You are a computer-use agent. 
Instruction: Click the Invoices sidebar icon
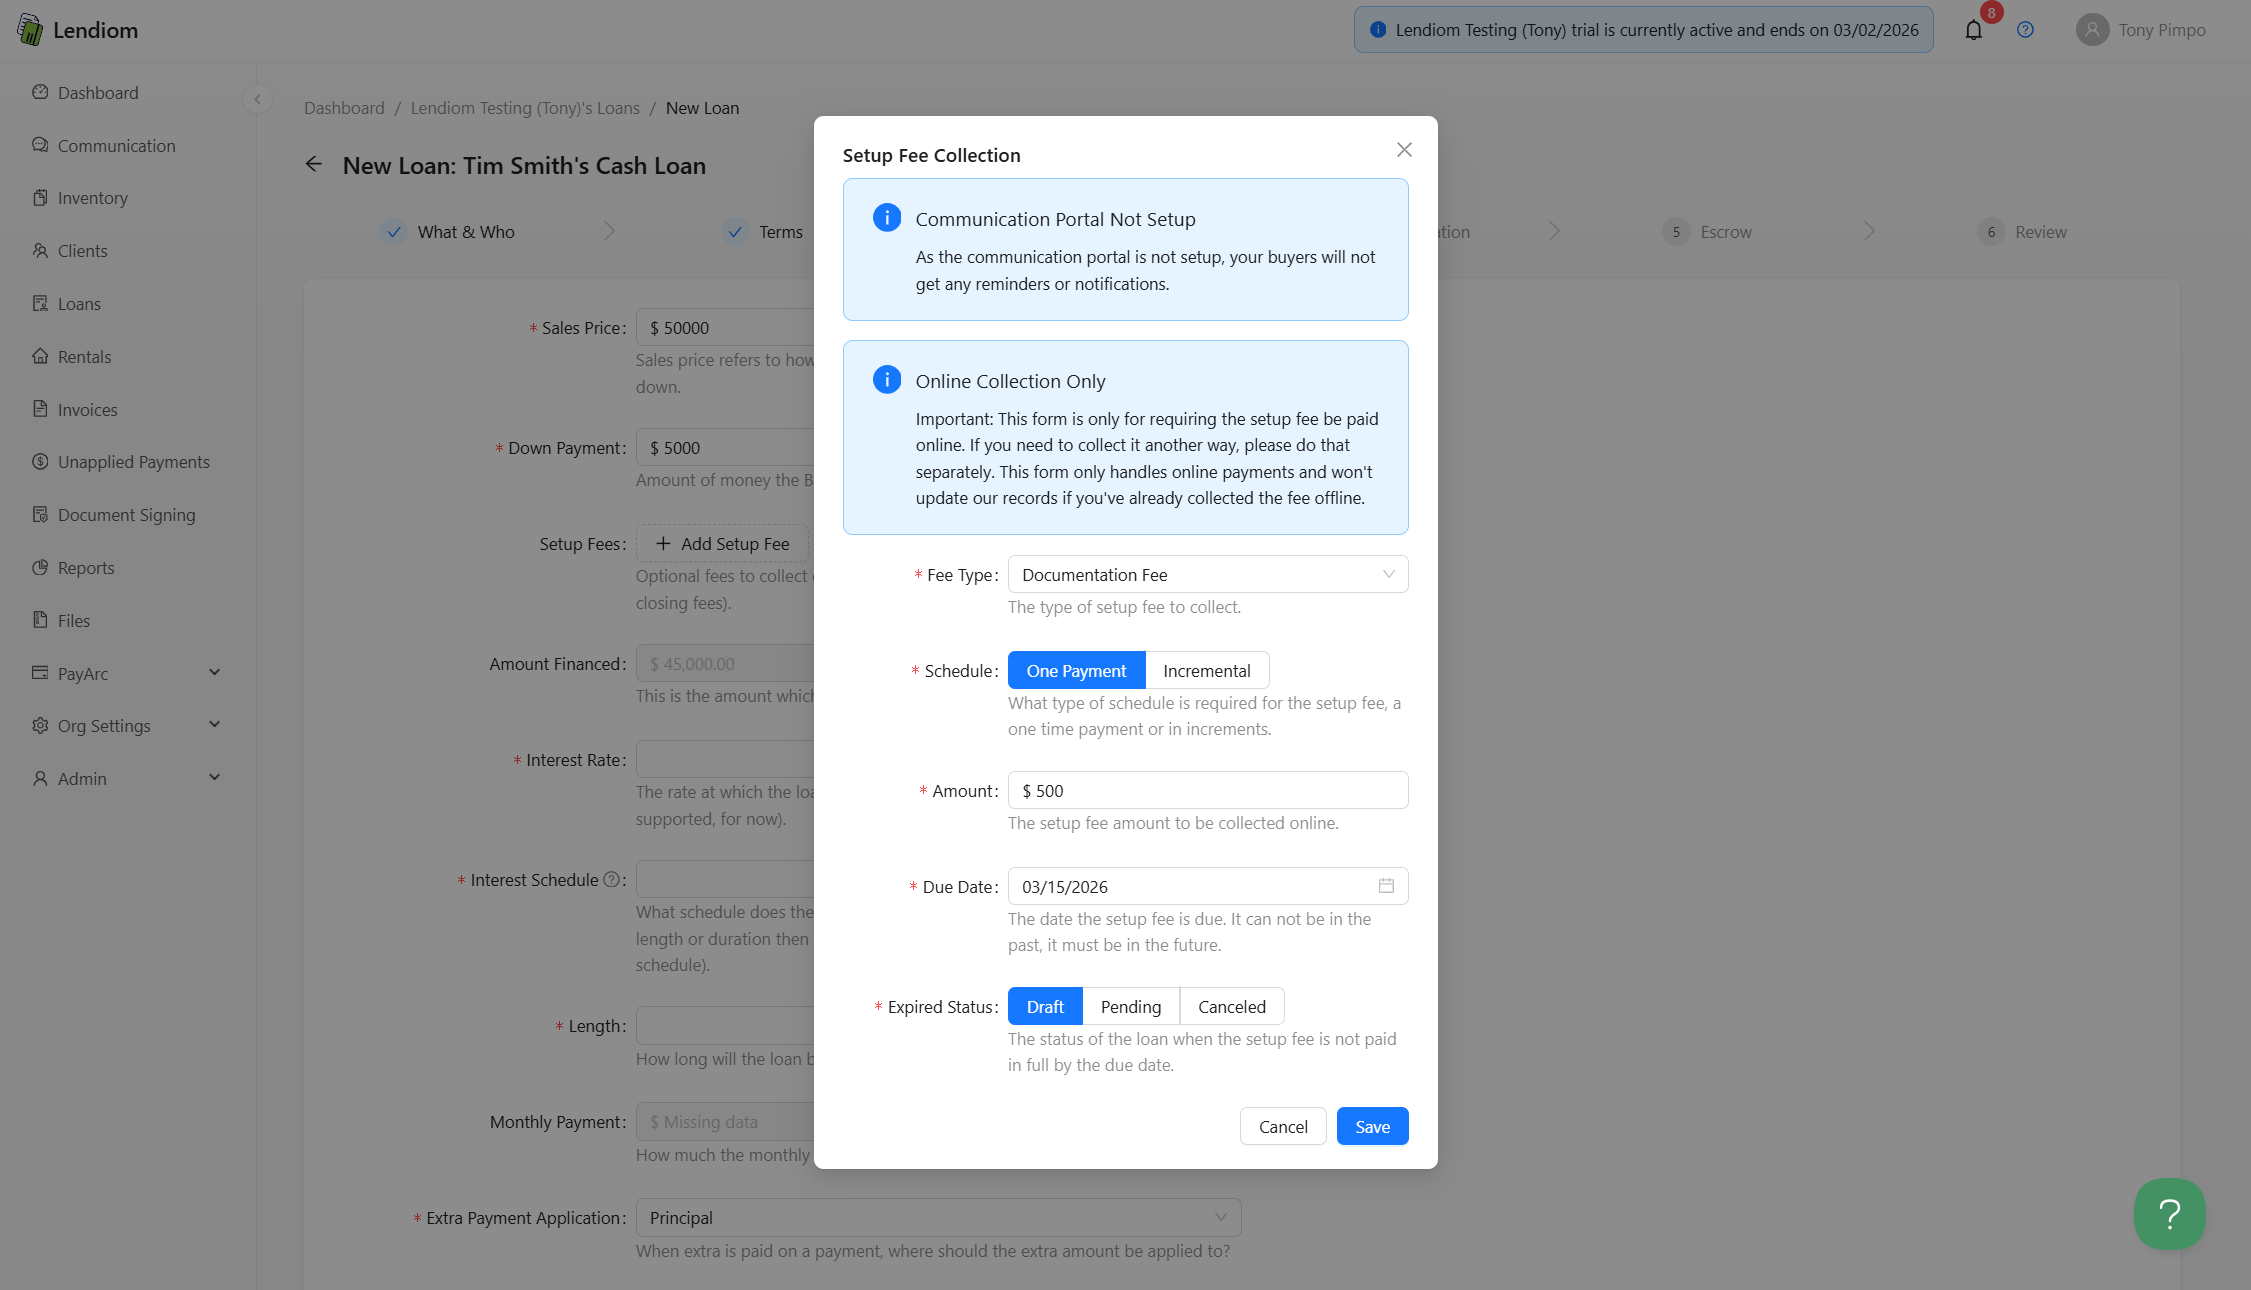40,409
